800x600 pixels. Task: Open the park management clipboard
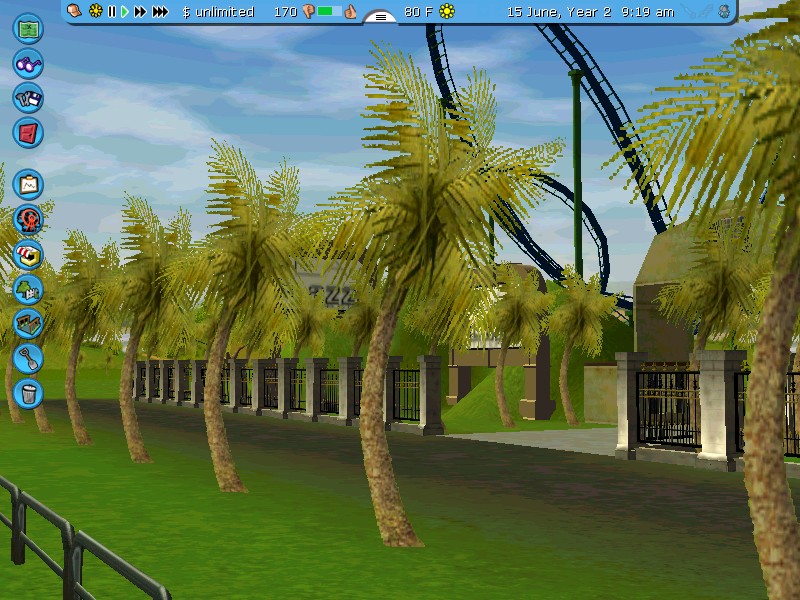[x=28, y=185]
